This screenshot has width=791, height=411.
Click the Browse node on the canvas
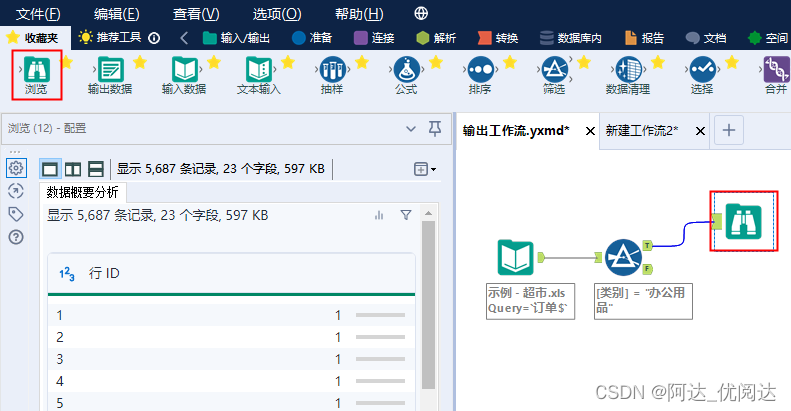[744, 221]
